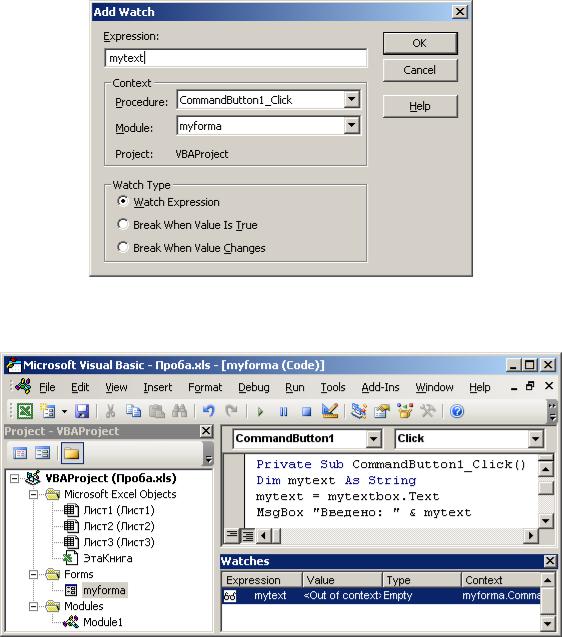The width and height of the screenshot is (562, 637).
Task: Click Help button in Add Watch dialog
Action: tap(420, 106)
